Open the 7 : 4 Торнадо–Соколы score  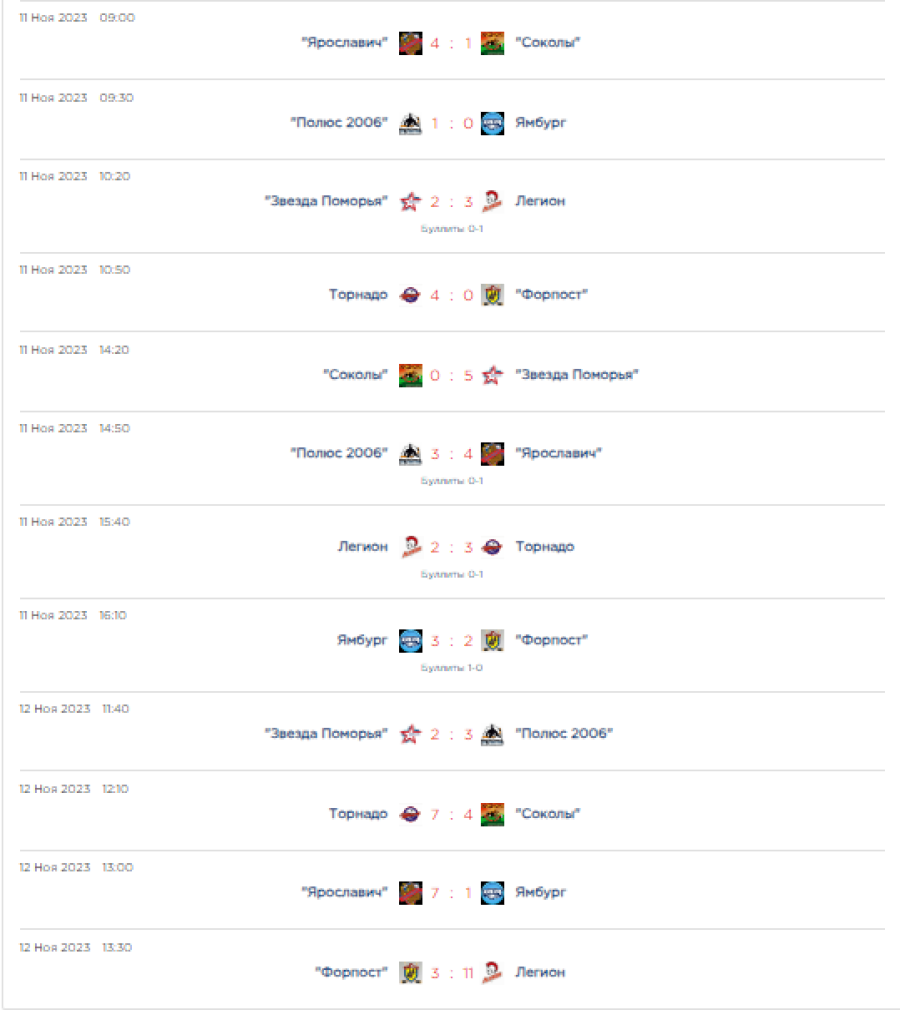(451, 814)
